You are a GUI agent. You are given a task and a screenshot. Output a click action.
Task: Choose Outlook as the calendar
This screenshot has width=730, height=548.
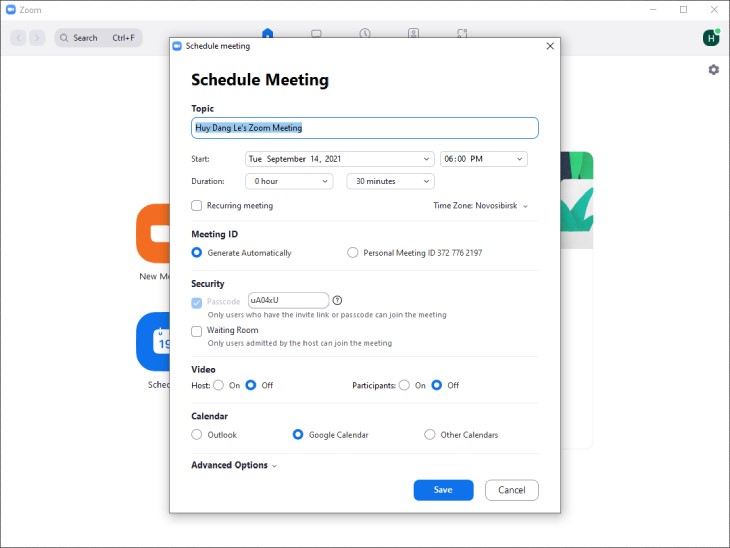point(197,435)
